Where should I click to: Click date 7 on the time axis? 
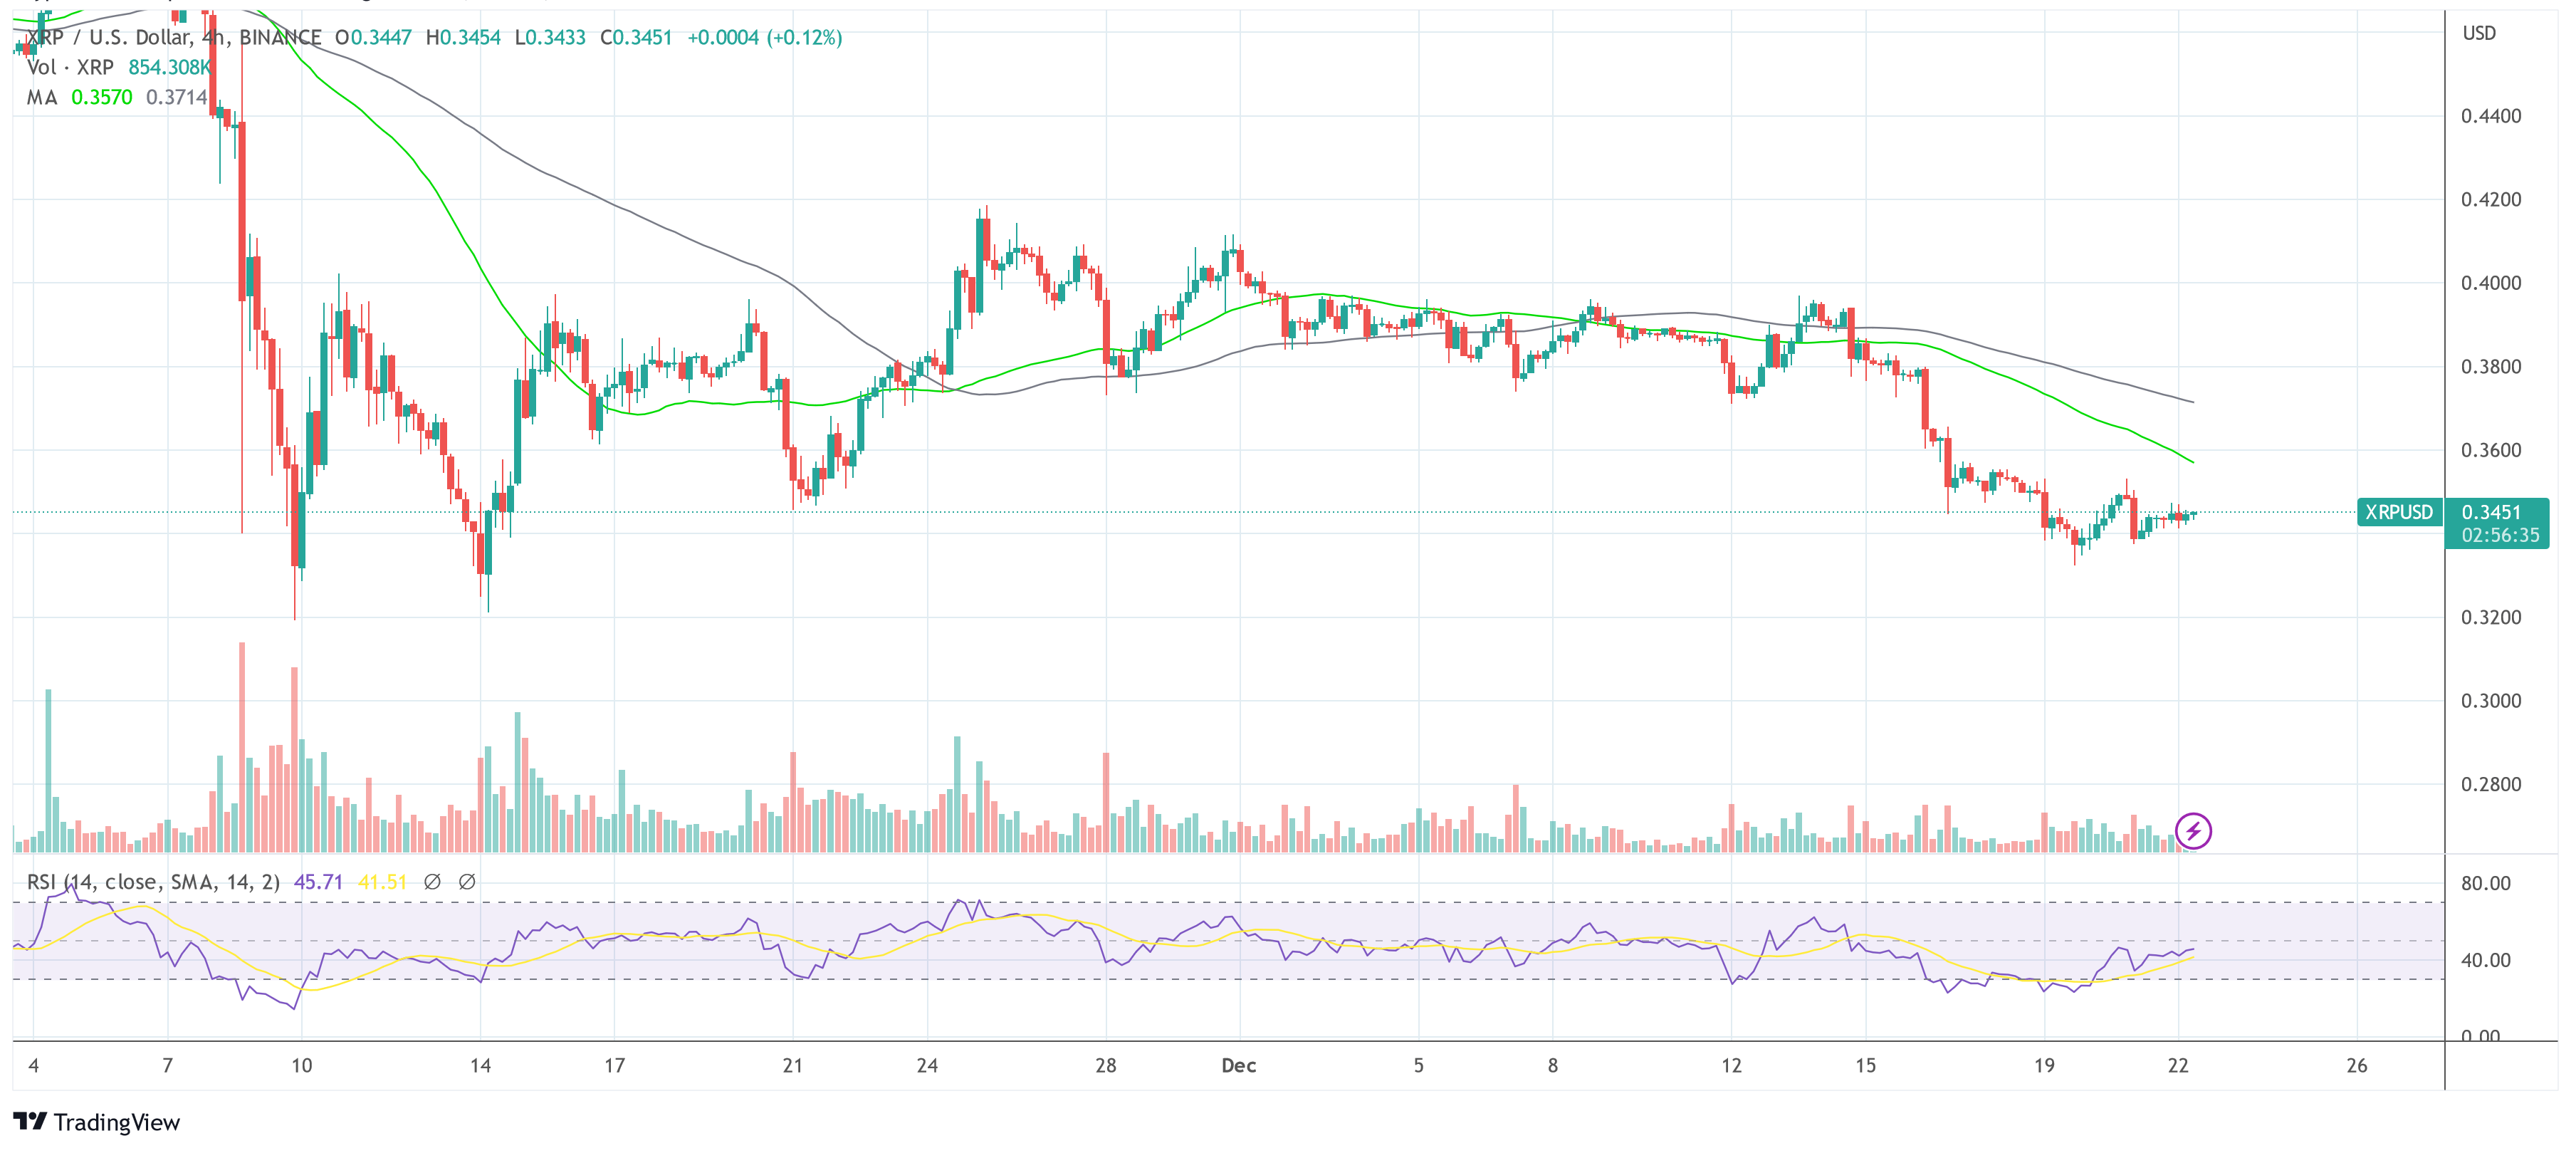pyautogui.click(x=167, y=1065)
